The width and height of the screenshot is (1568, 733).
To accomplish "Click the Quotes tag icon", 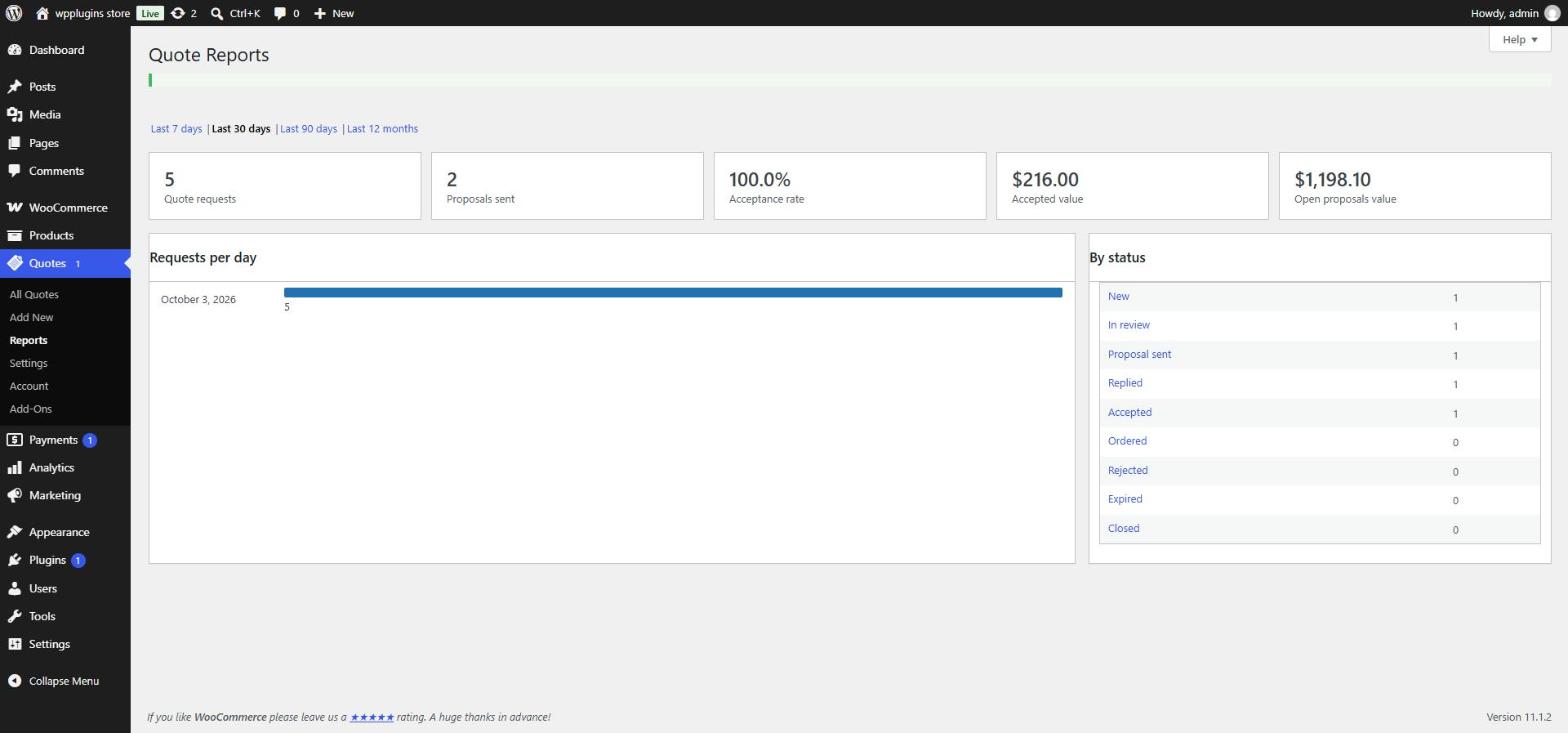I will tap(15, 263).
